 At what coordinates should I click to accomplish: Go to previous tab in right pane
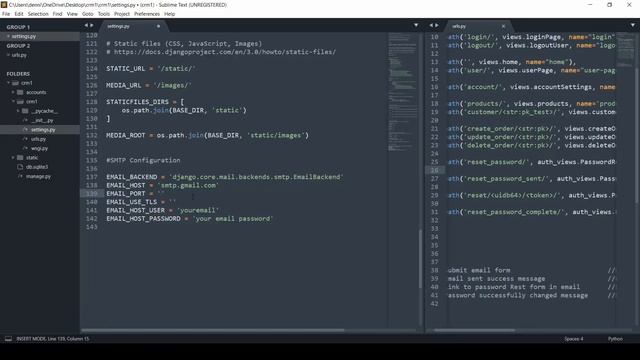click(431, 25)
